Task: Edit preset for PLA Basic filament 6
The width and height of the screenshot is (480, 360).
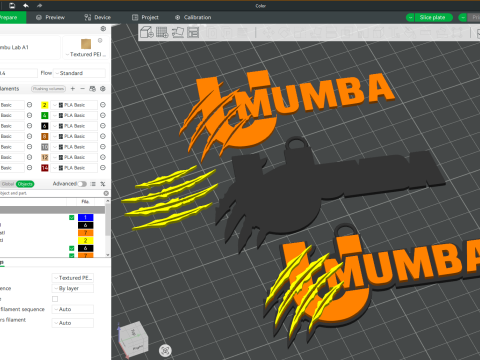Action: [103, 126]
